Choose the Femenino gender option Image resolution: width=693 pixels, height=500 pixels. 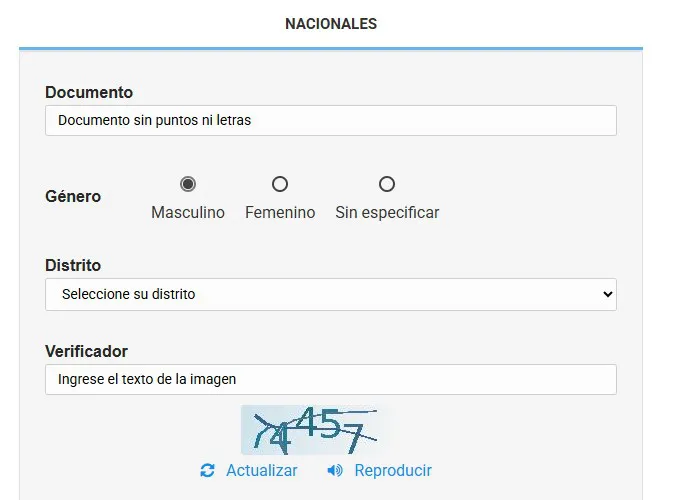click(x=280, y=184)
